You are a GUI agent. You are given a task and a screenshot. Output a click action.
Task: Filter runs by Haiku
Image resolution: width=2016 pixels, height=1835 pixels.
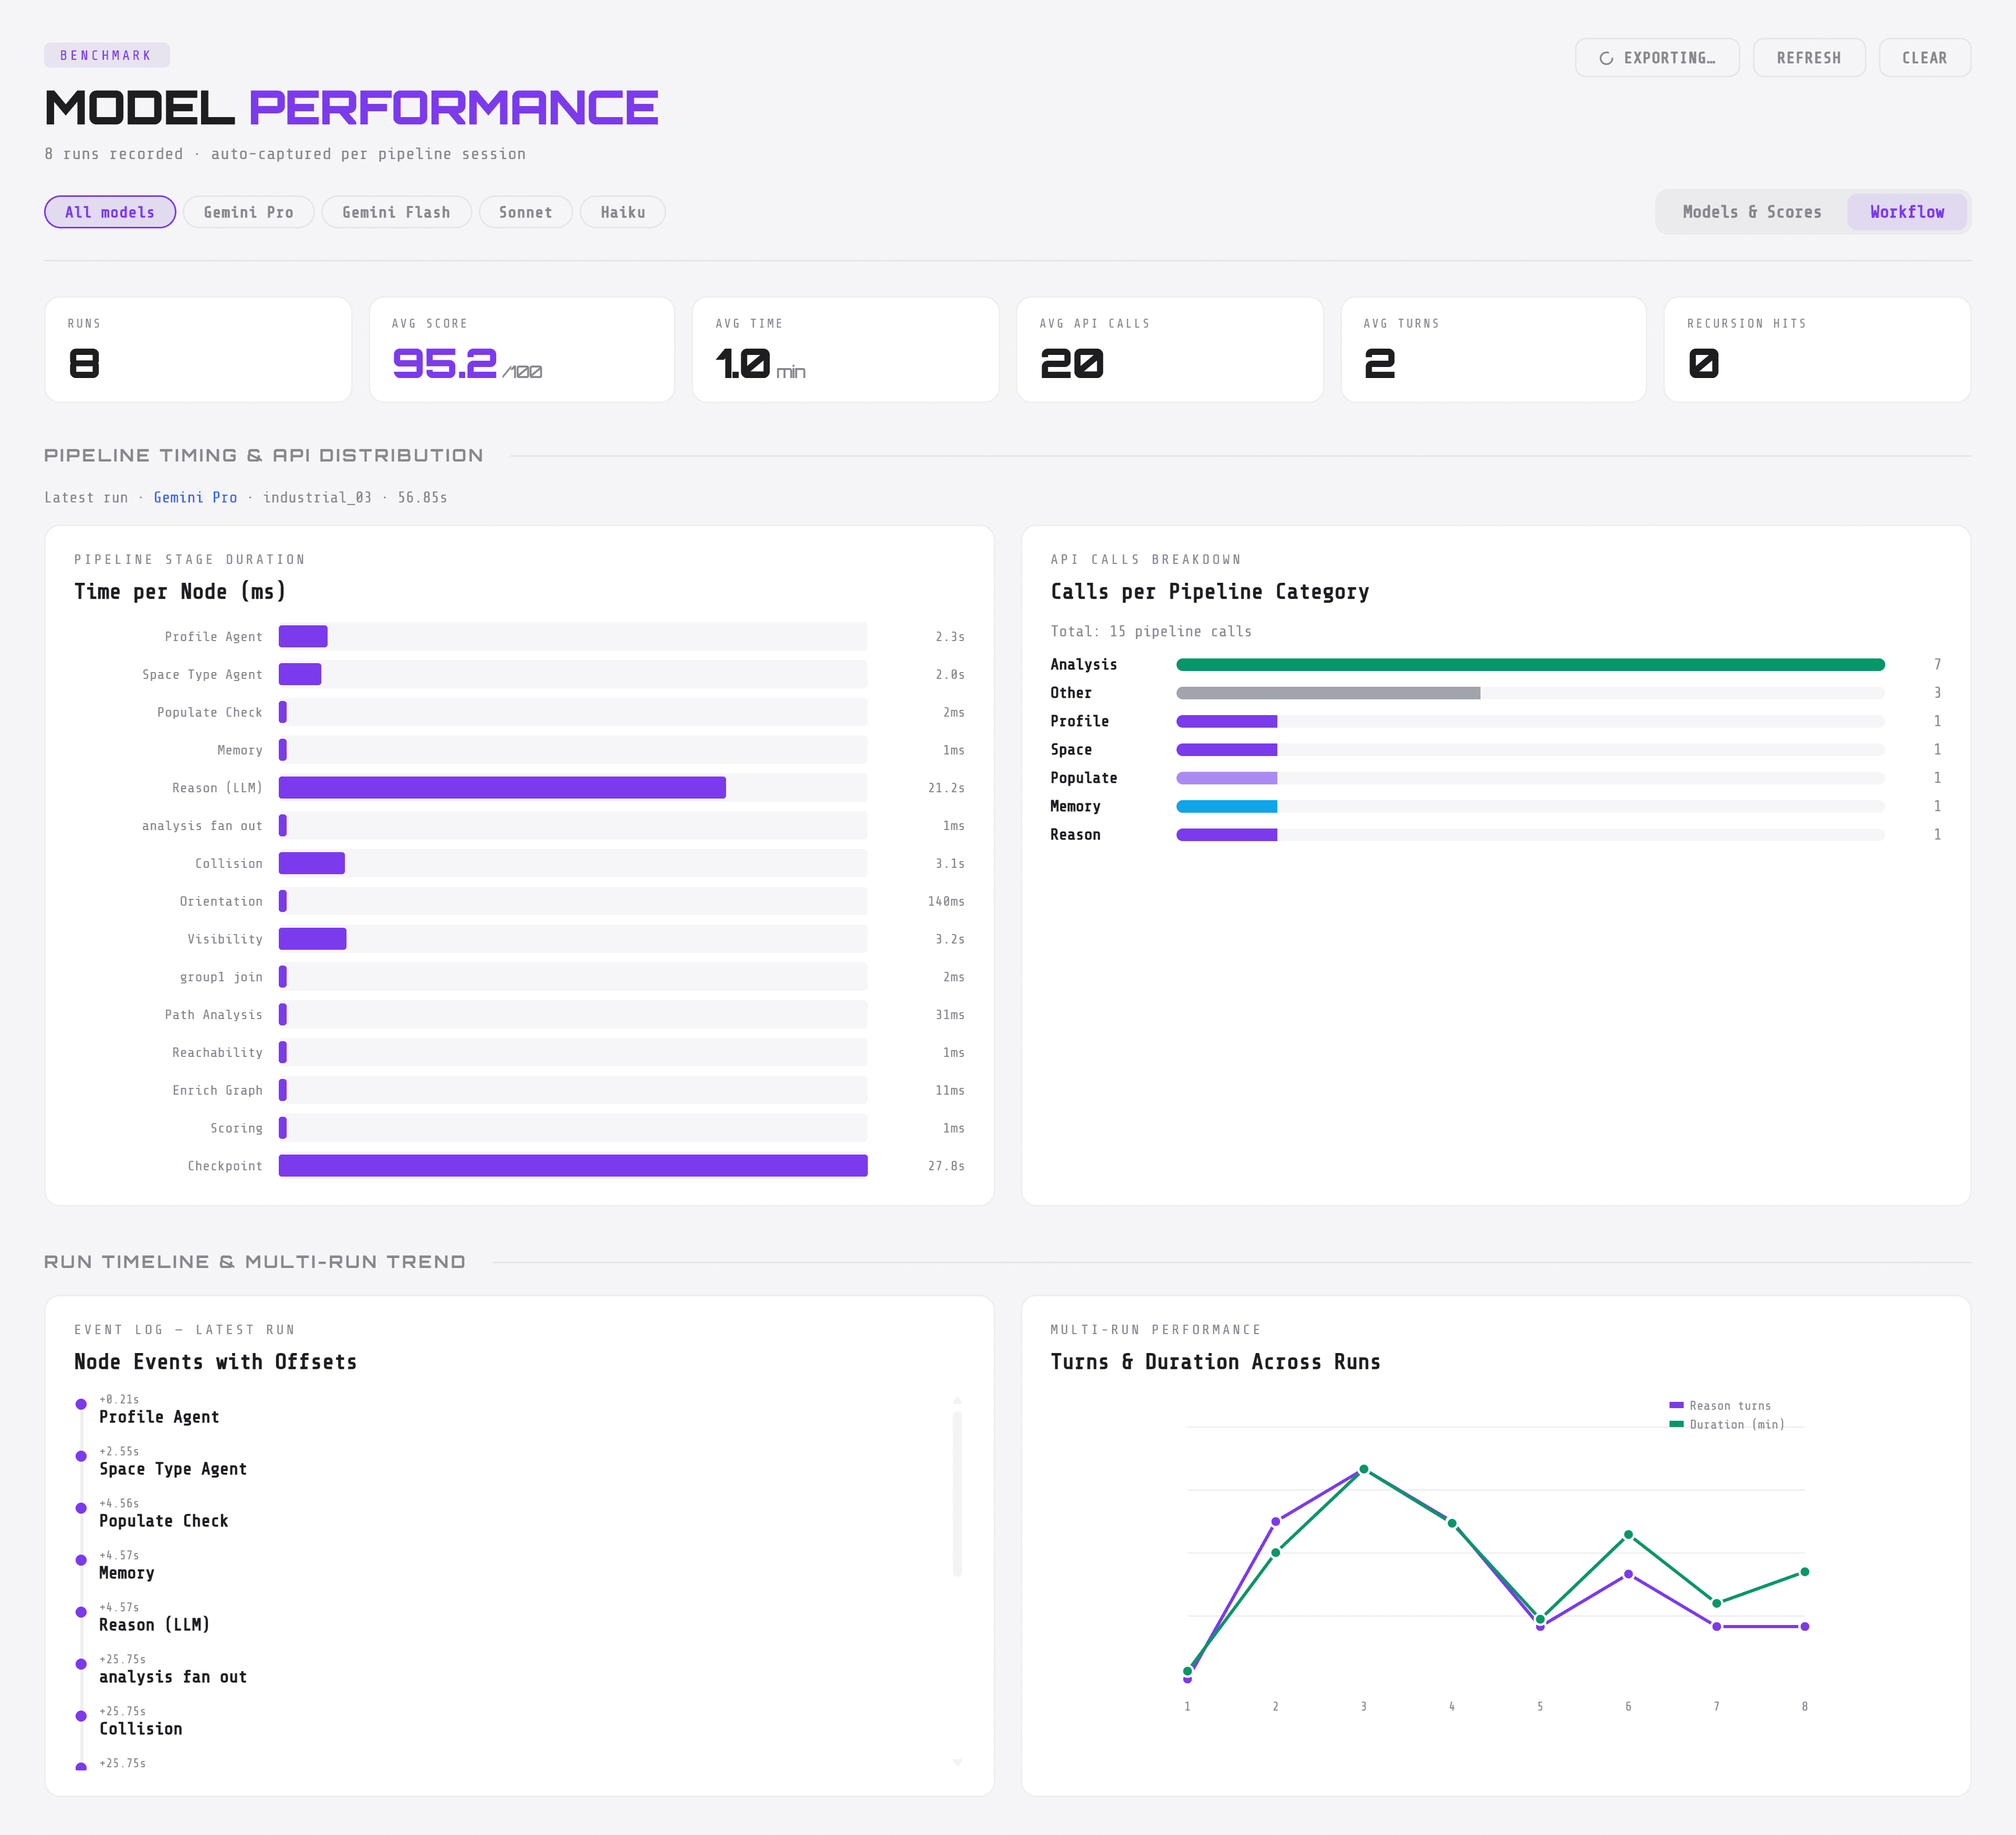coord(623,212)
